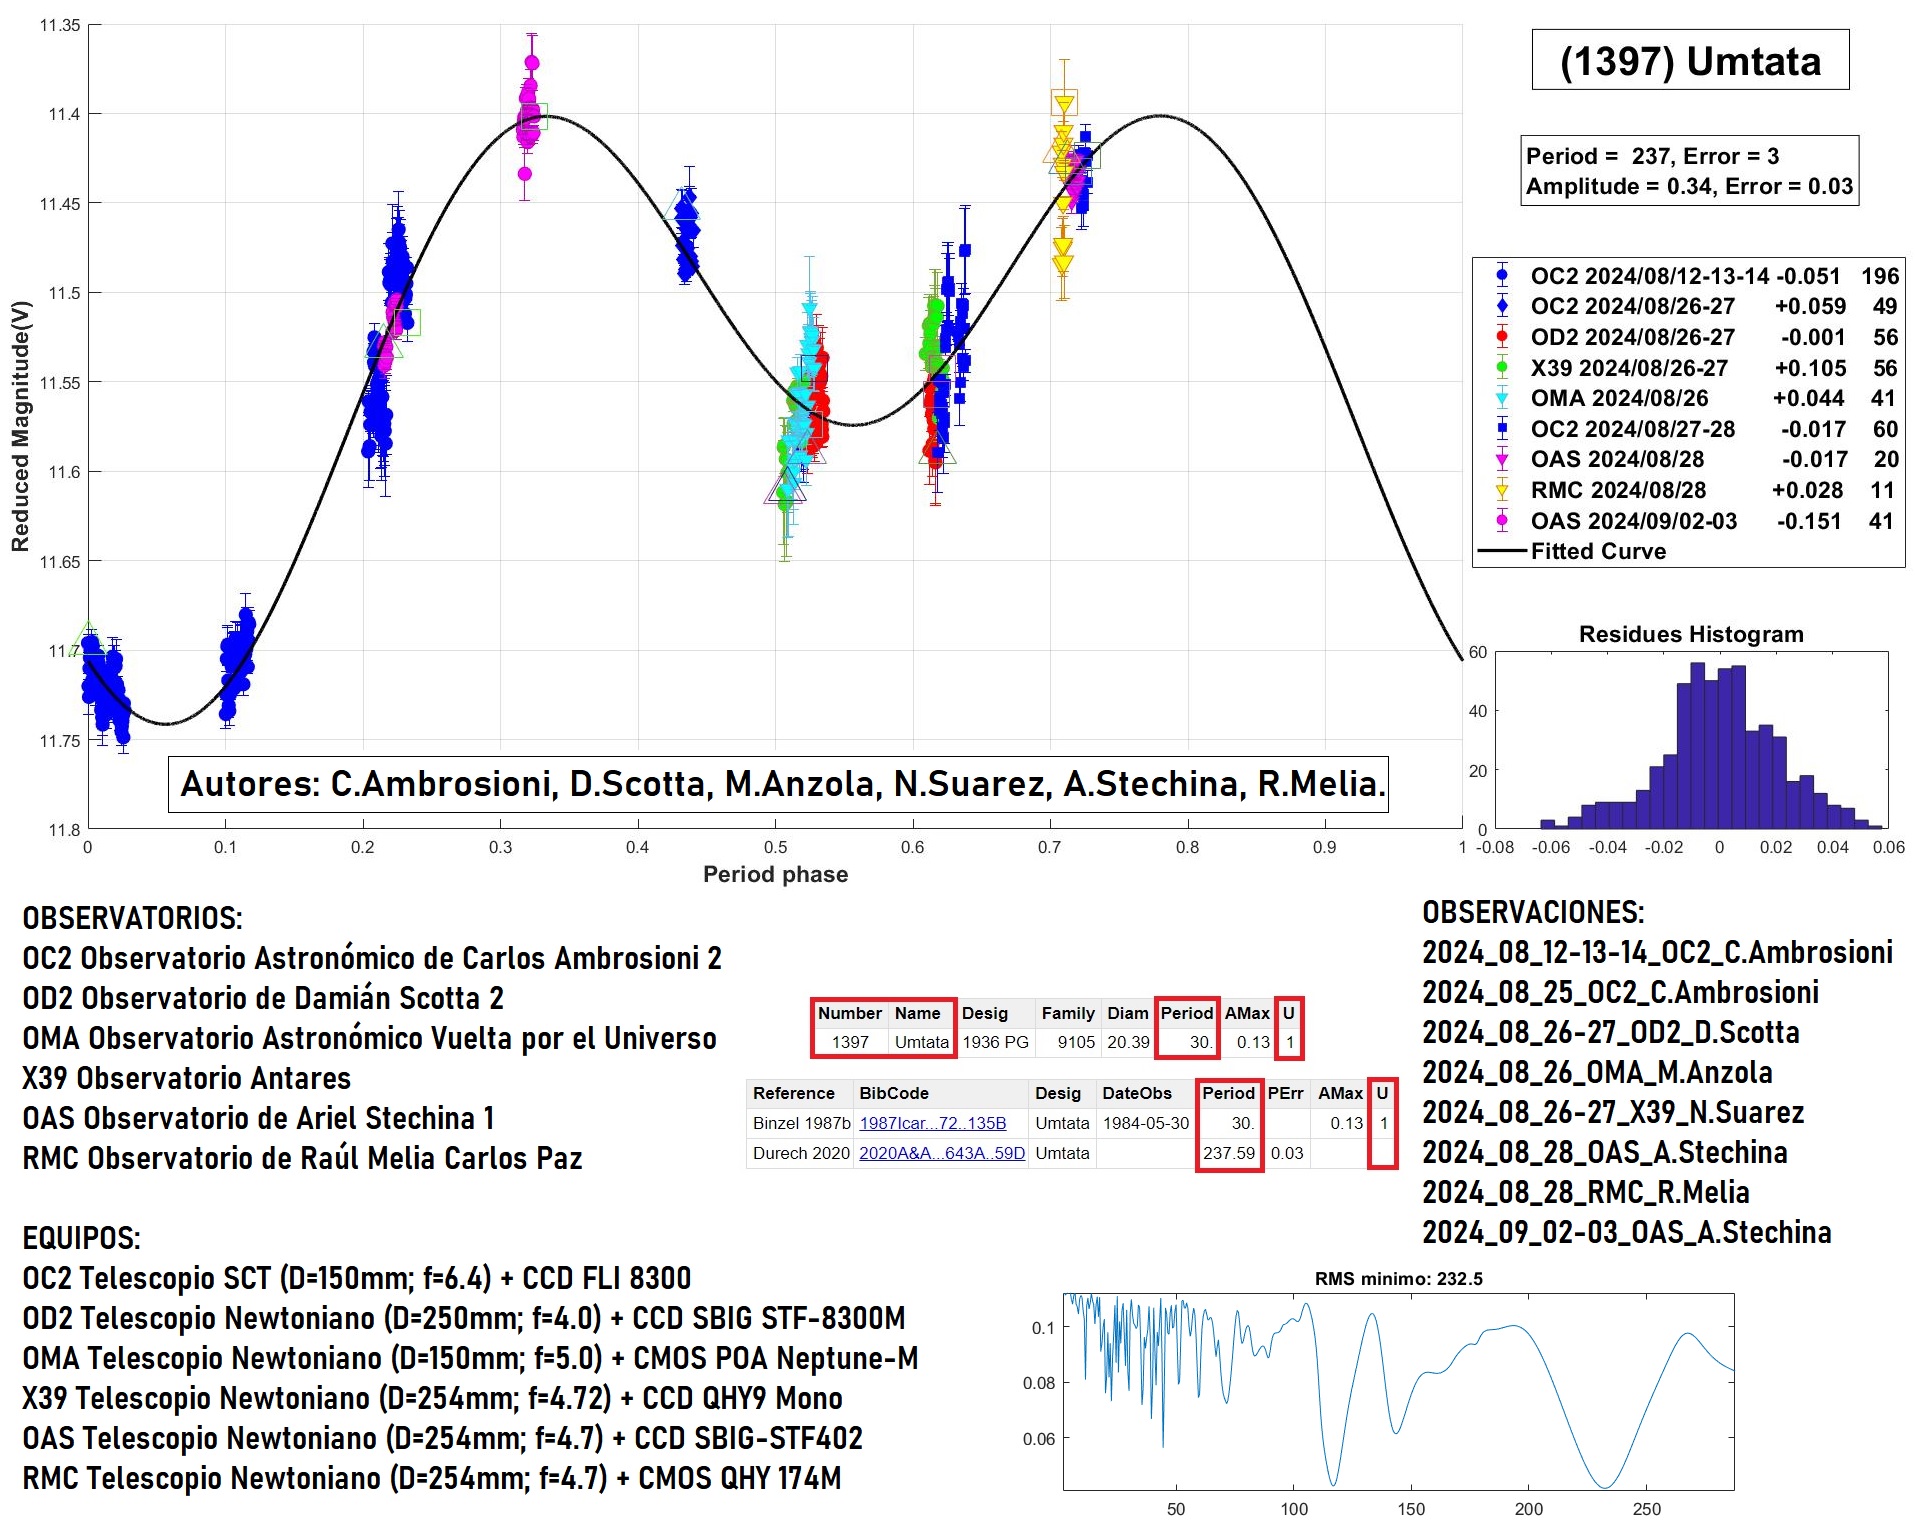Click the Fitted Curve legend entry

(1572, 551)
